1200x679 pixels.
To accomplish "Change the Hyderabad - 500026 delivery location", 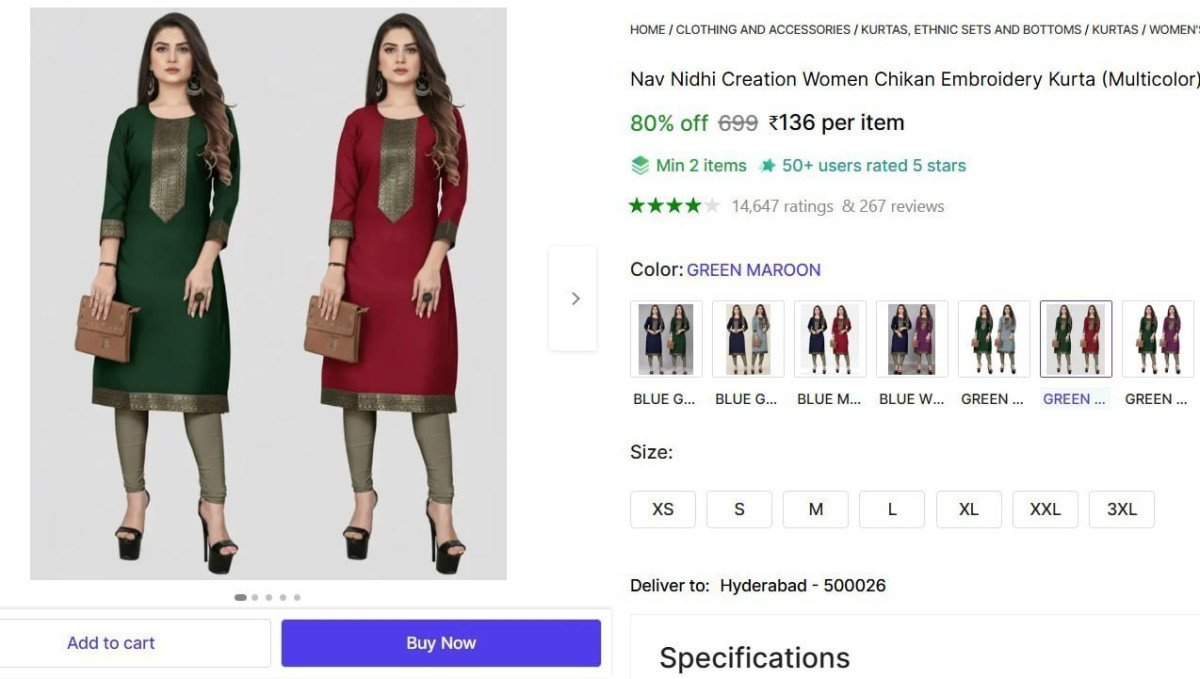I will click(802, 585).
